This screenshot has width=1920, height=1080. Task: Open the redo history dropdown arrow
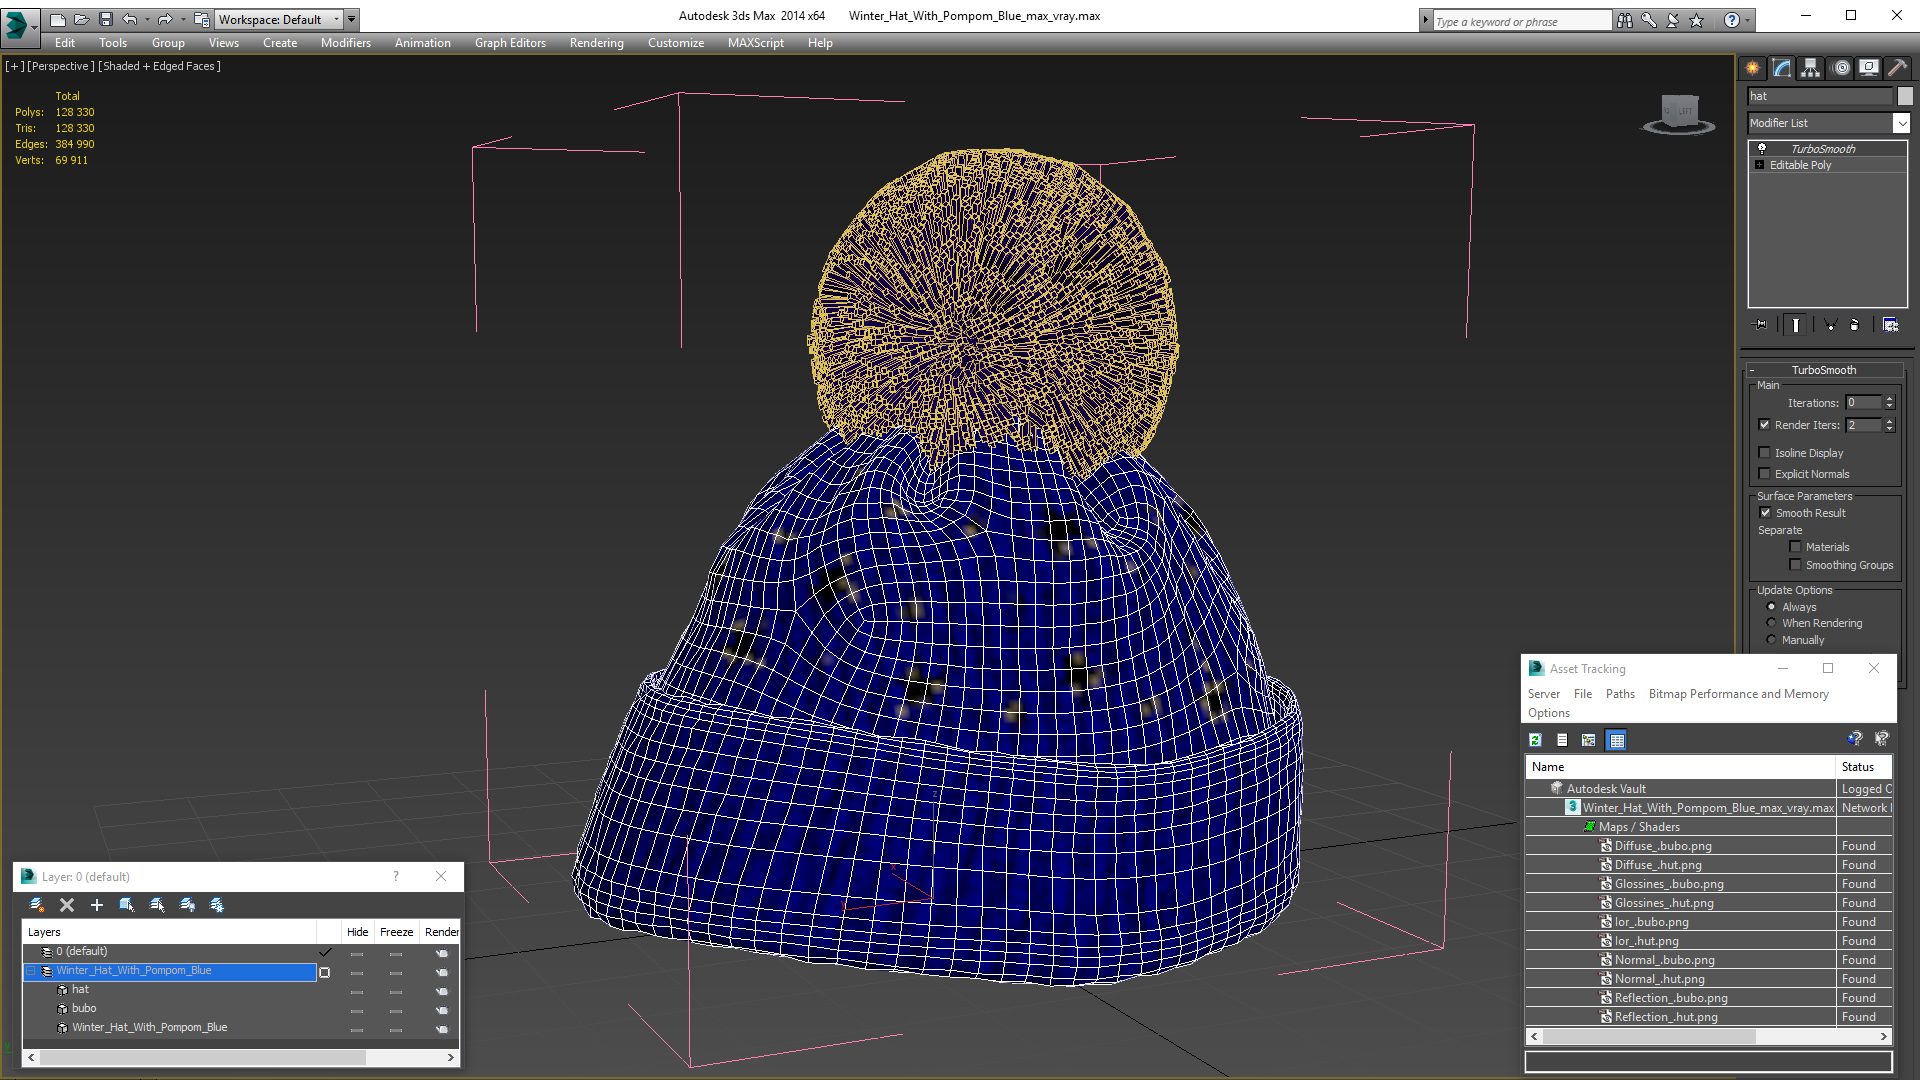[182, 19]
